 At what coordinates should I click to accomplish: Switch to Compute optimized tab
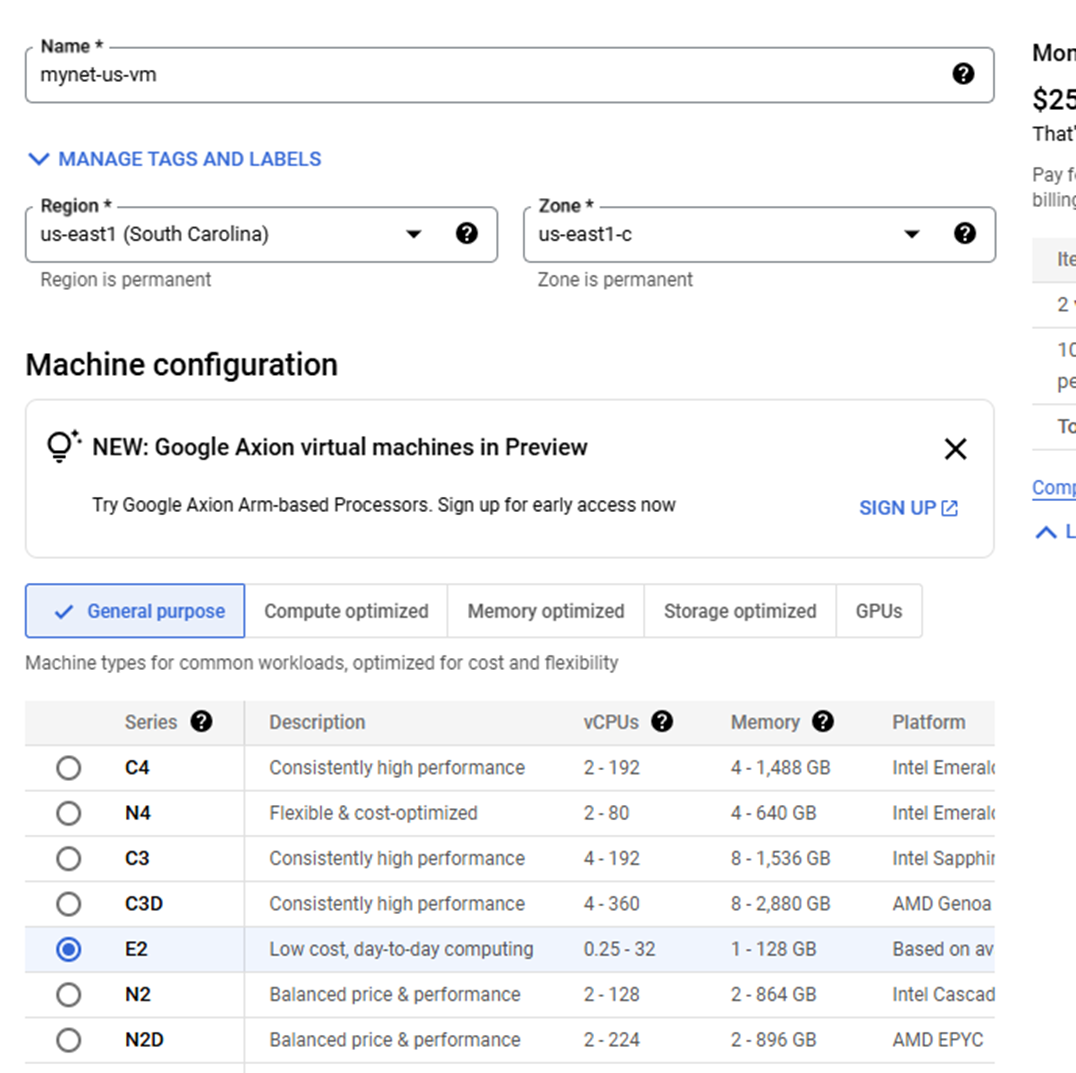coord(347,611)
